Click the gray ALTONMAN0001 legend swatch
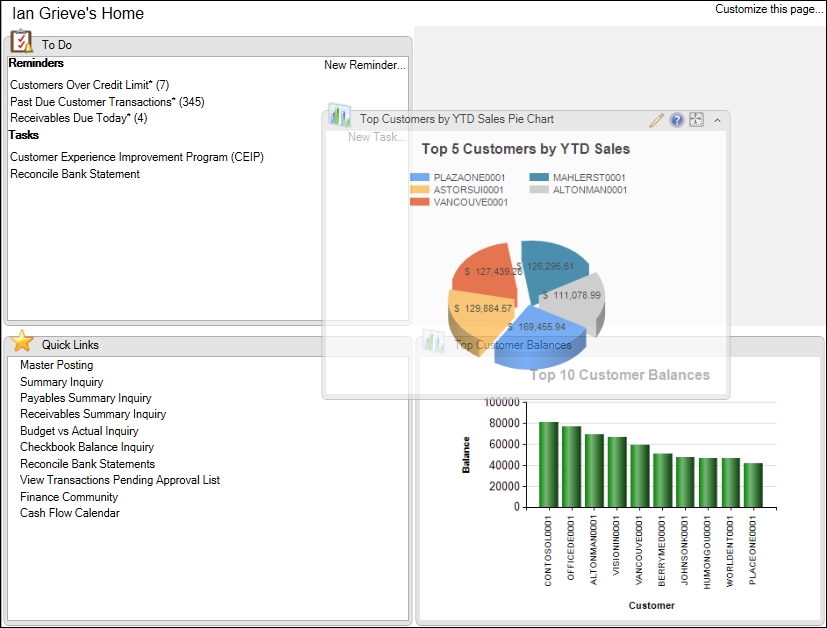 click(x=539, y=189)
